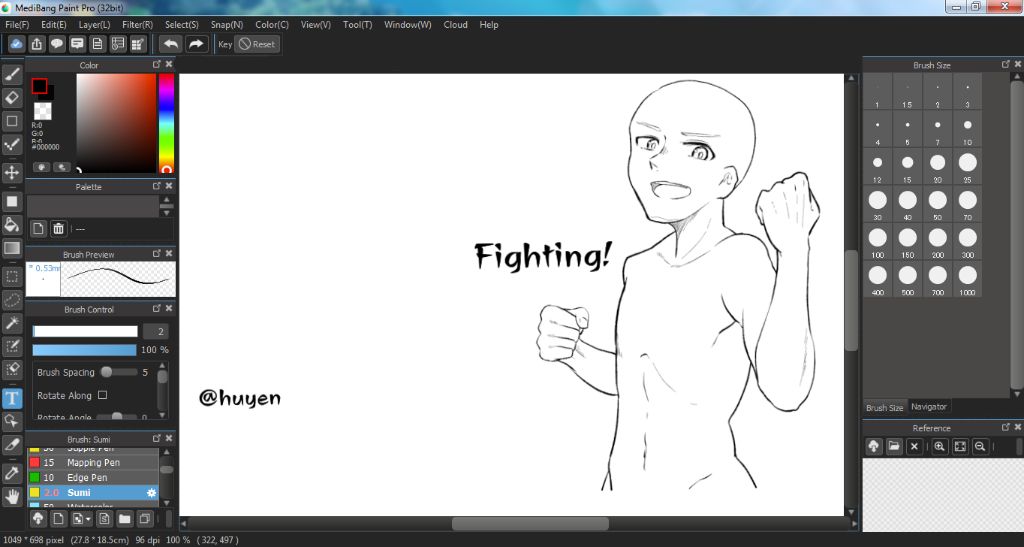
Task: Open the Layer(L) menu
Action: [x=95, y=25]
